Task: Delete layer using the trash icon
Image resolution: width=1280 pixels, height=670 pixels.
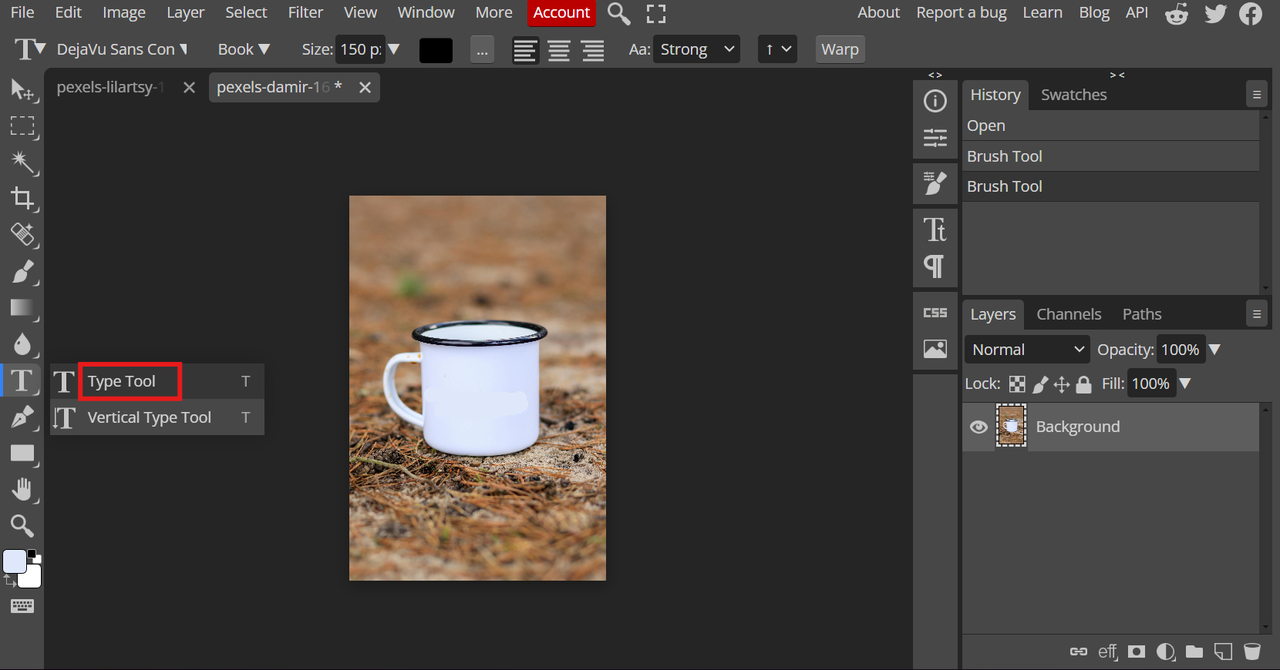Action: pyautogui.click(x=1251, y=651)
